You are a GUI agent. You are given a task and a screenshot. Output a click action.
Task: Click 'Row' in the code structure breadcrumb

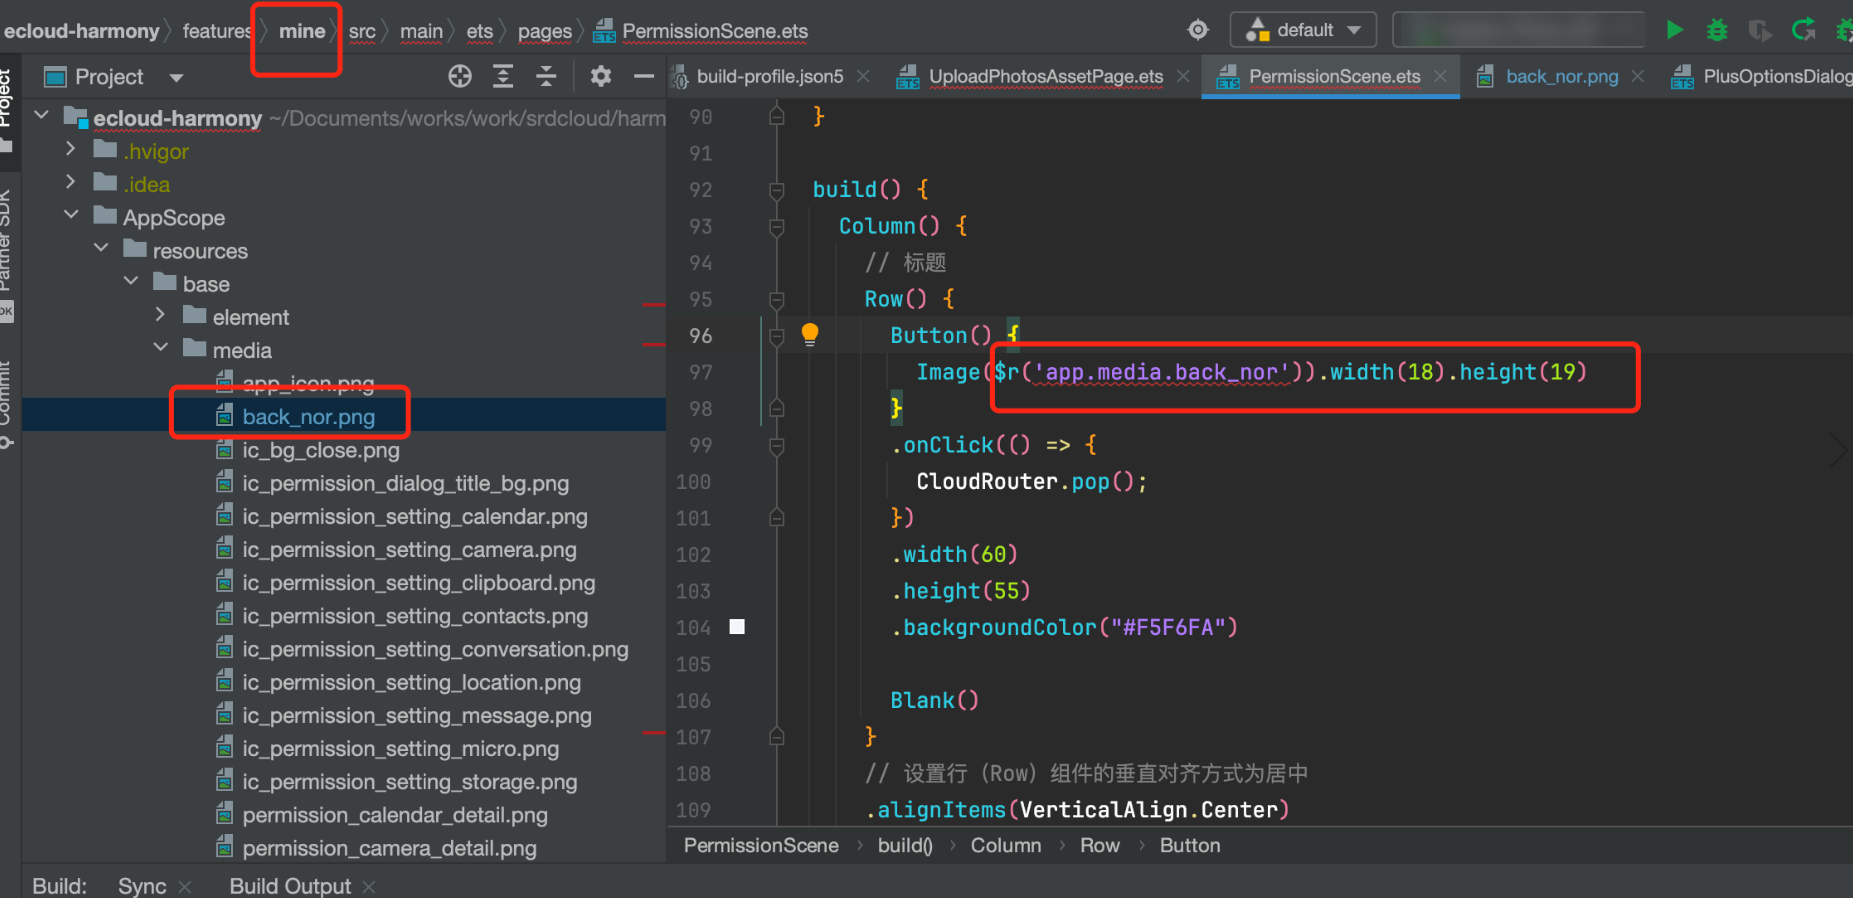coord(1100,845)
